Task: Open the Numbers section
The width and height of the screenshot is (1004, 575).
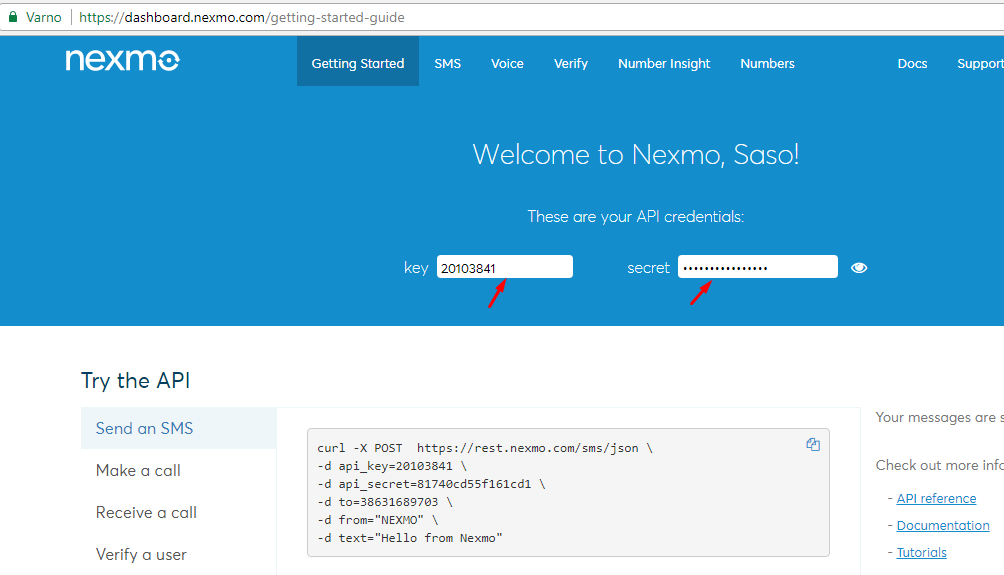Action: tap(767, 63)
